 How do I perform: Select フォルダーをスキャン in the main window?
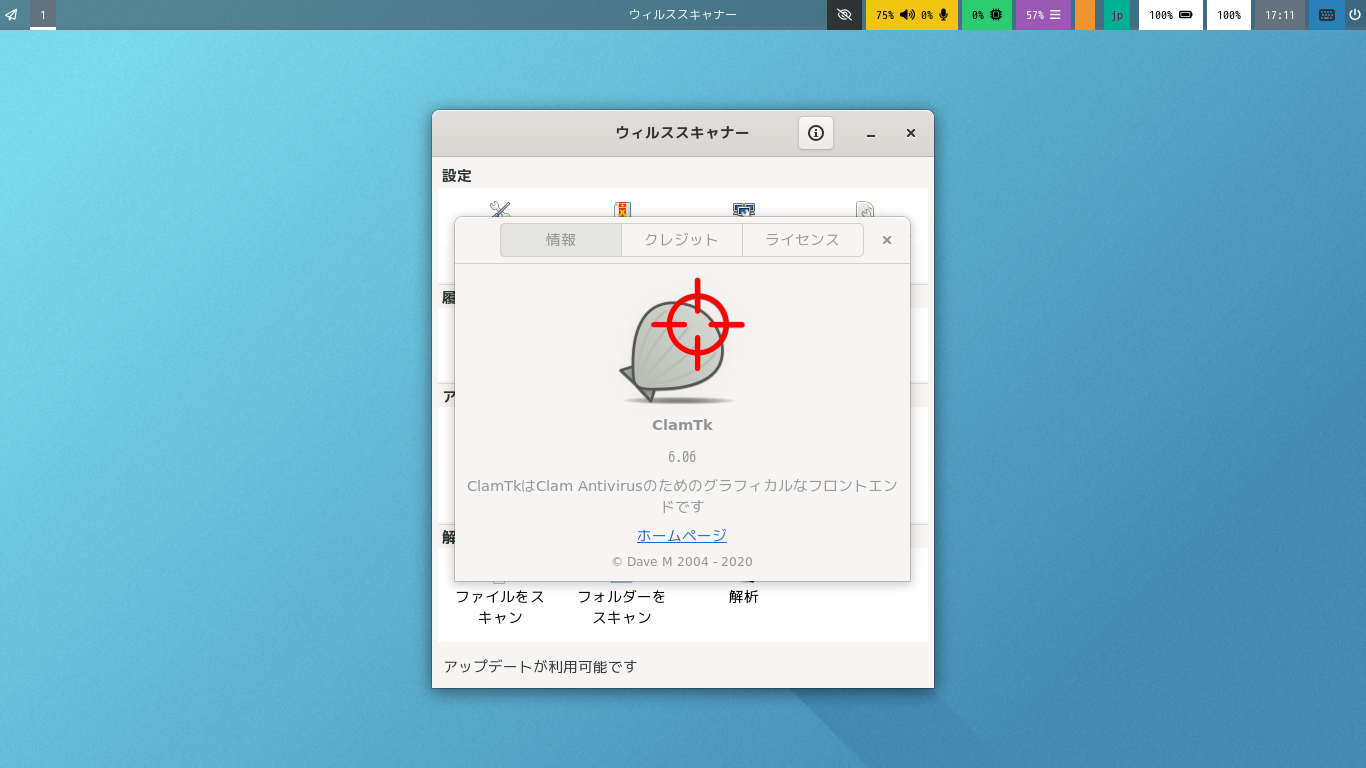click(622, 606)
